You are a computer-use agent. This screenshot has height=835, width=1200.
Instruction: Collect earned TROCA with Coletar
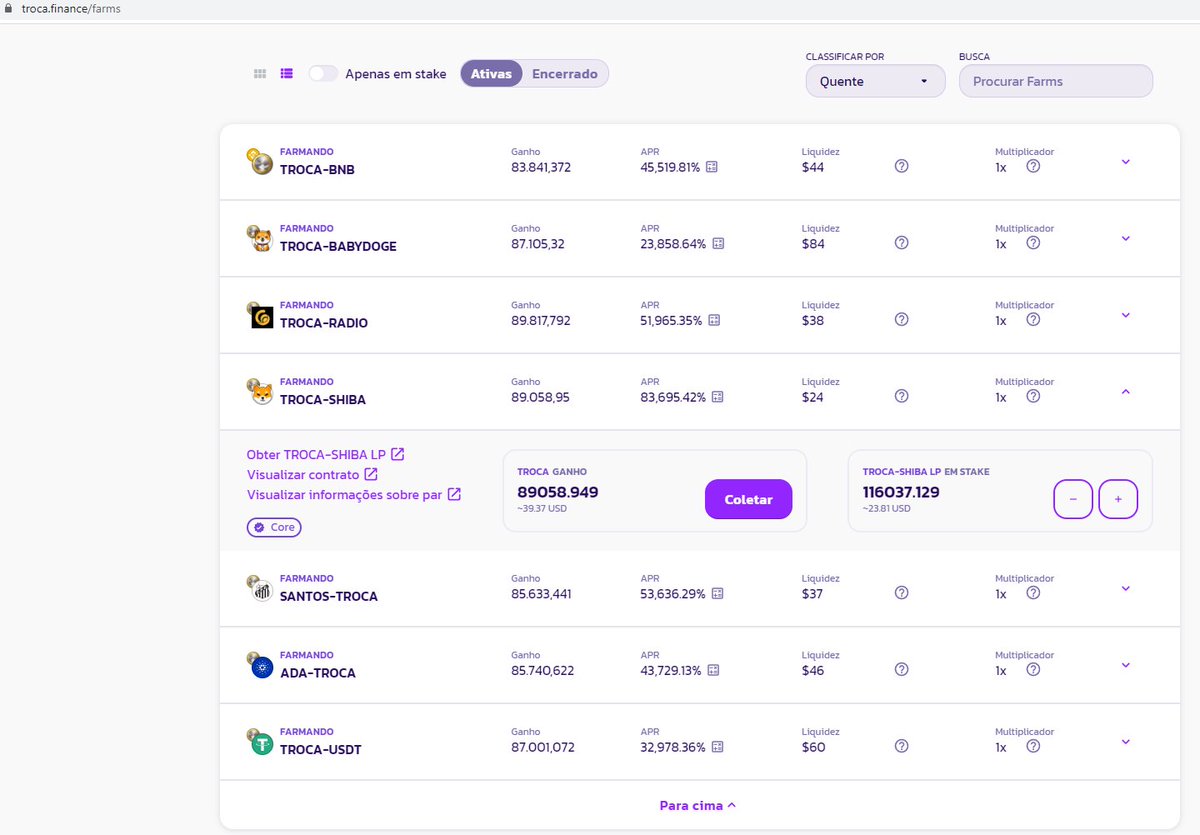(x=748, y=499)
